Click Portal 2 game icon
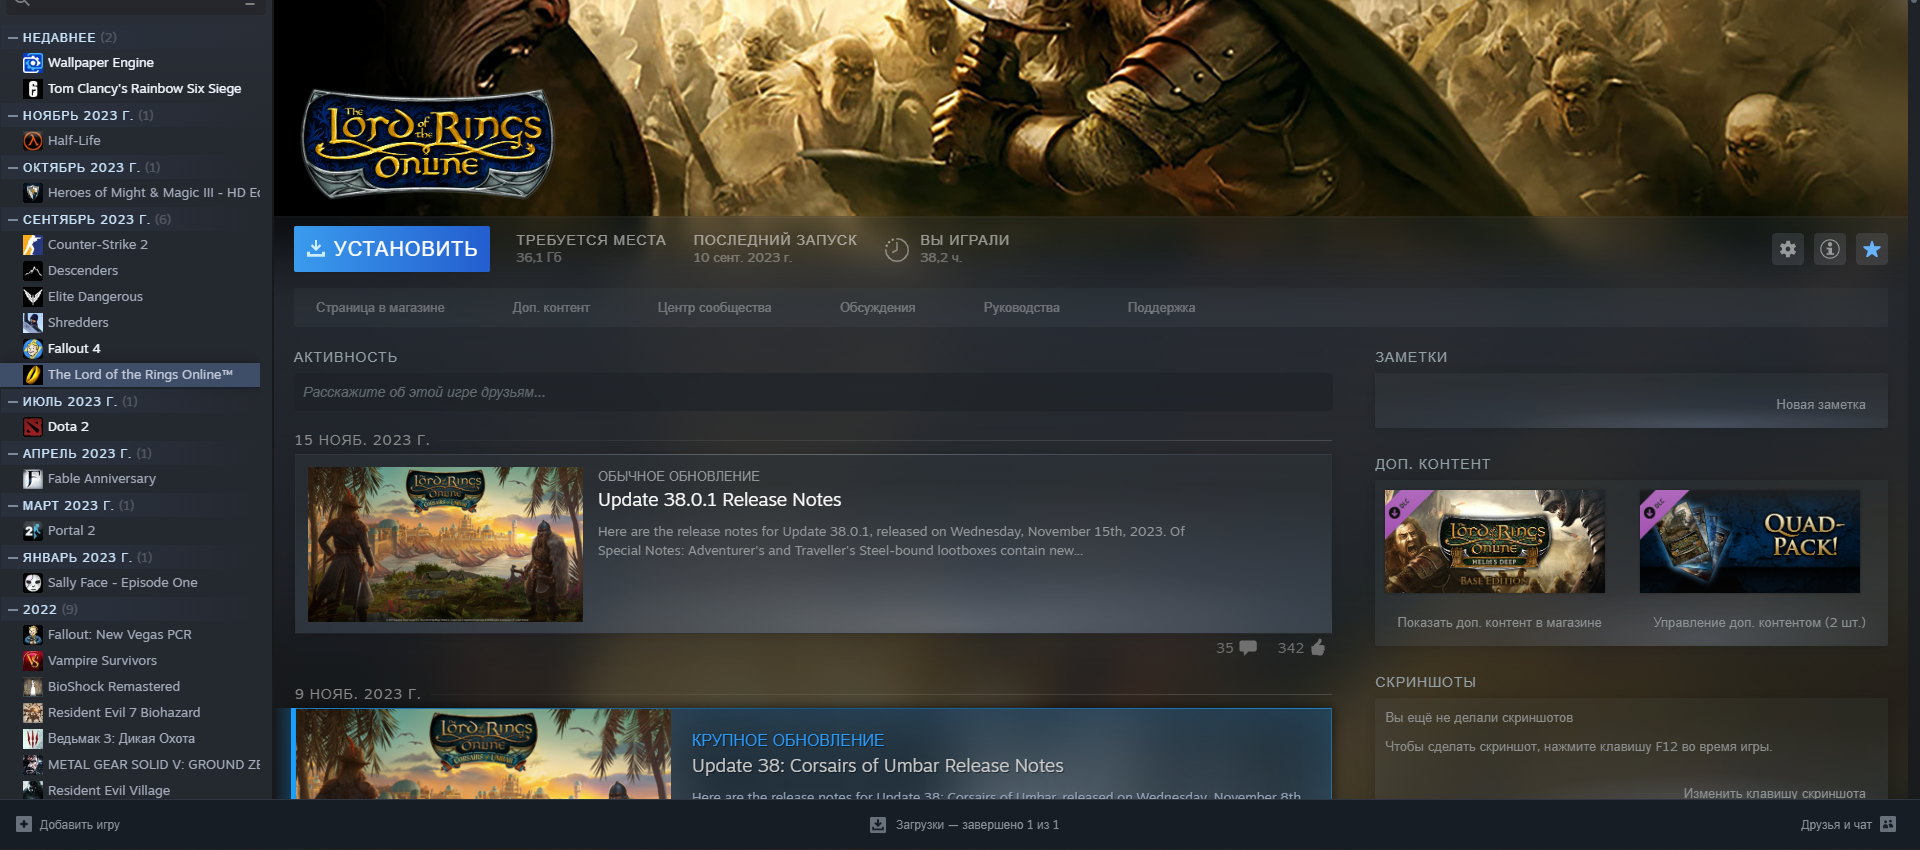The image size is (1920, 850). [x=33, y=531]
